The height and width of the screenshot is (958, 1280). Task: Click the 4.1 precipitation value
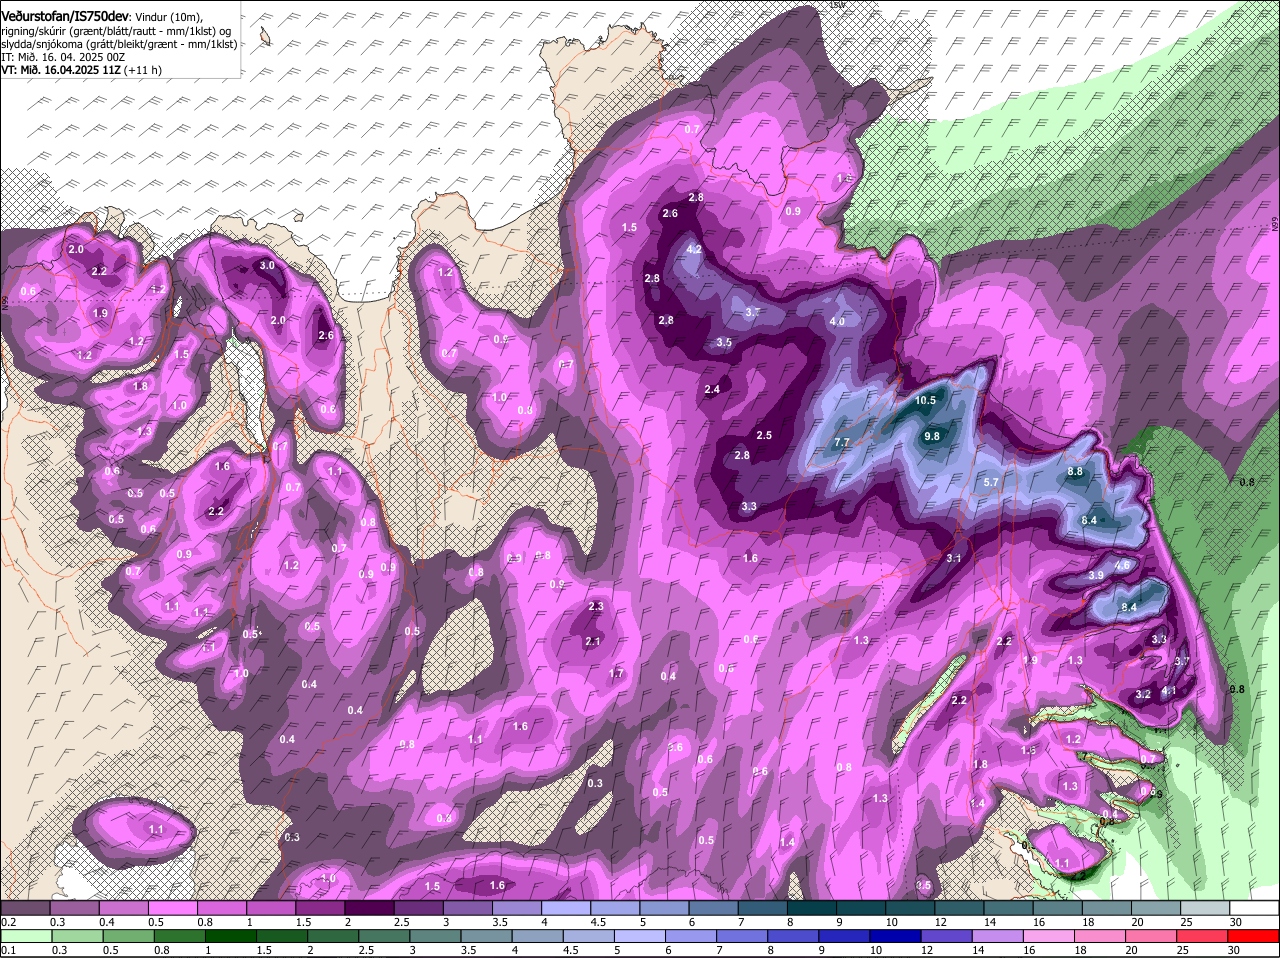pyautogui.click(x=1168, y=691)
